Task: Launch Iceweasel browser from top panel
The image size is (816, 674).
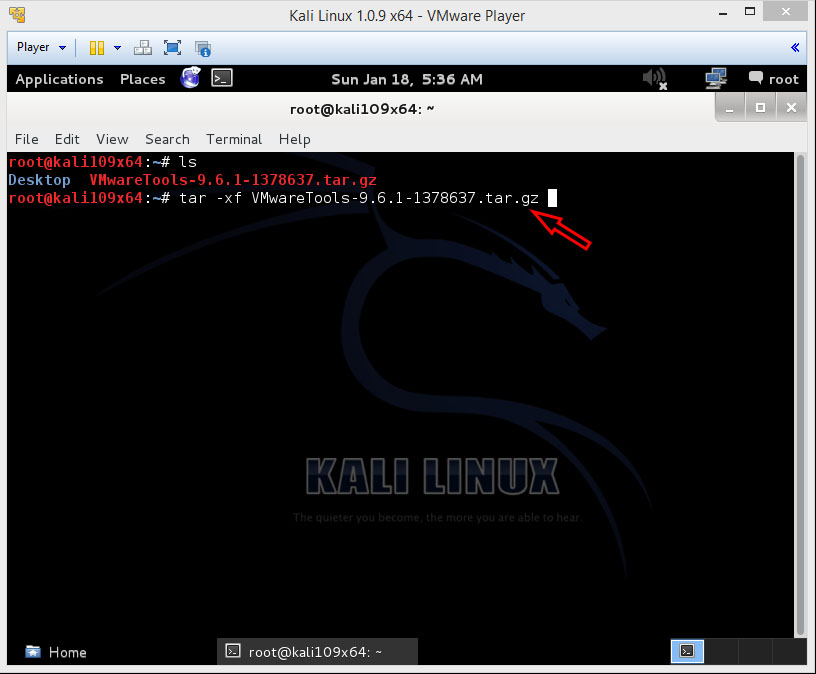Action: (x=190, y=78)
